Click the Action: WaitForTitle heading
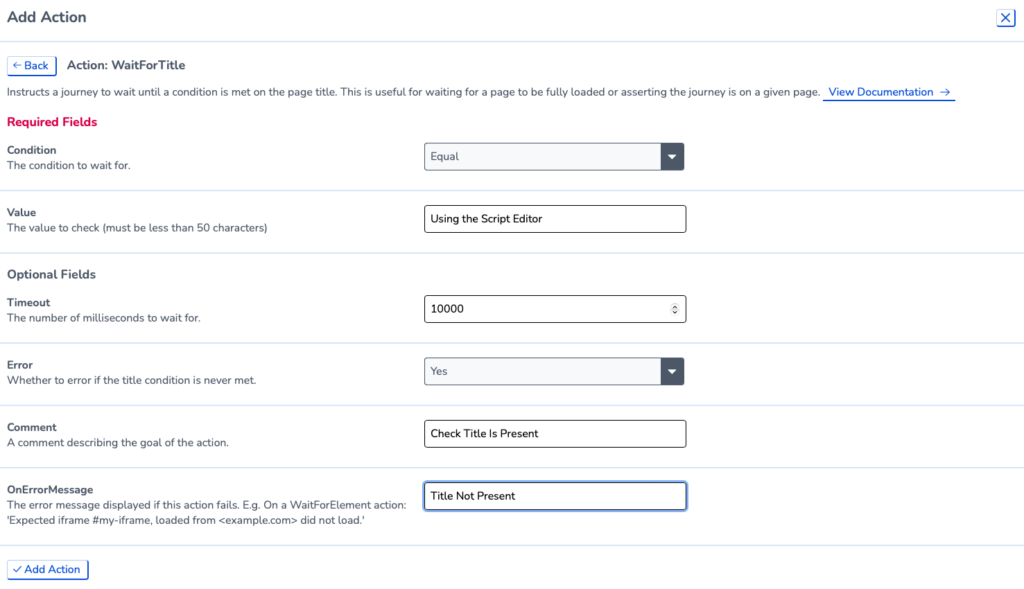The height and width of the screenshot is (589, 1024). pos(126,65)
